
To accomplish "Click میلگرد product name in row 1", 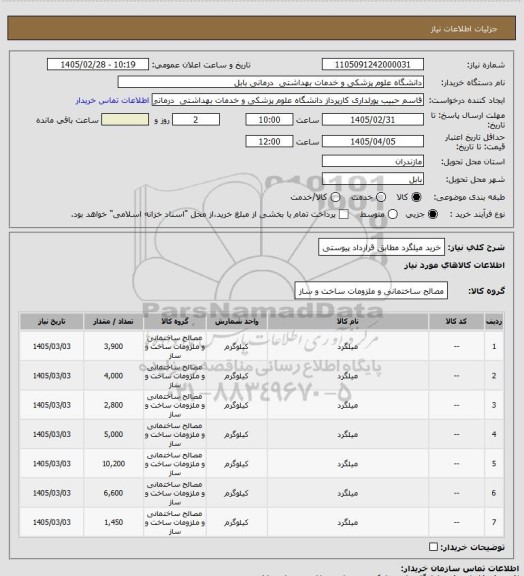I will (x=348, y=346).
